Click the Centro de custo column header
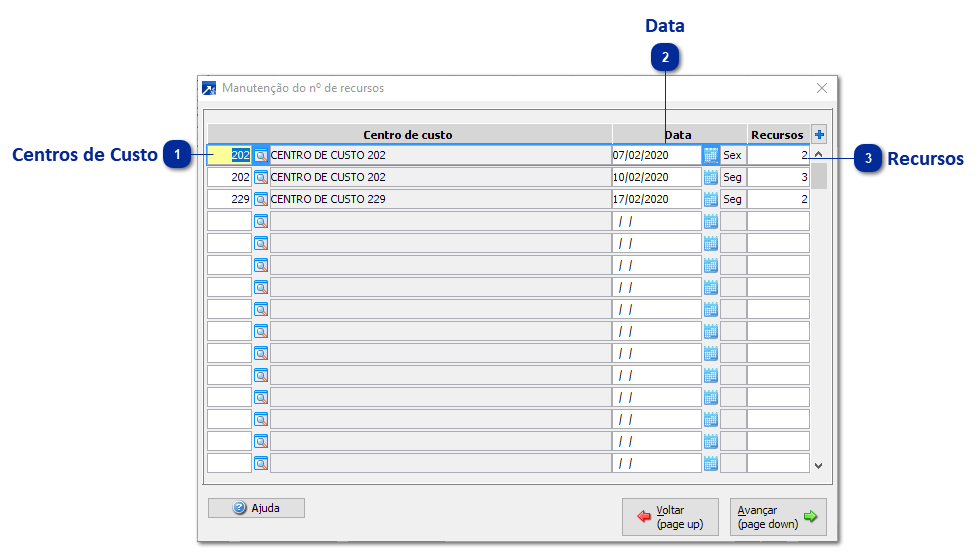980x553 pixels. [409, 134]
